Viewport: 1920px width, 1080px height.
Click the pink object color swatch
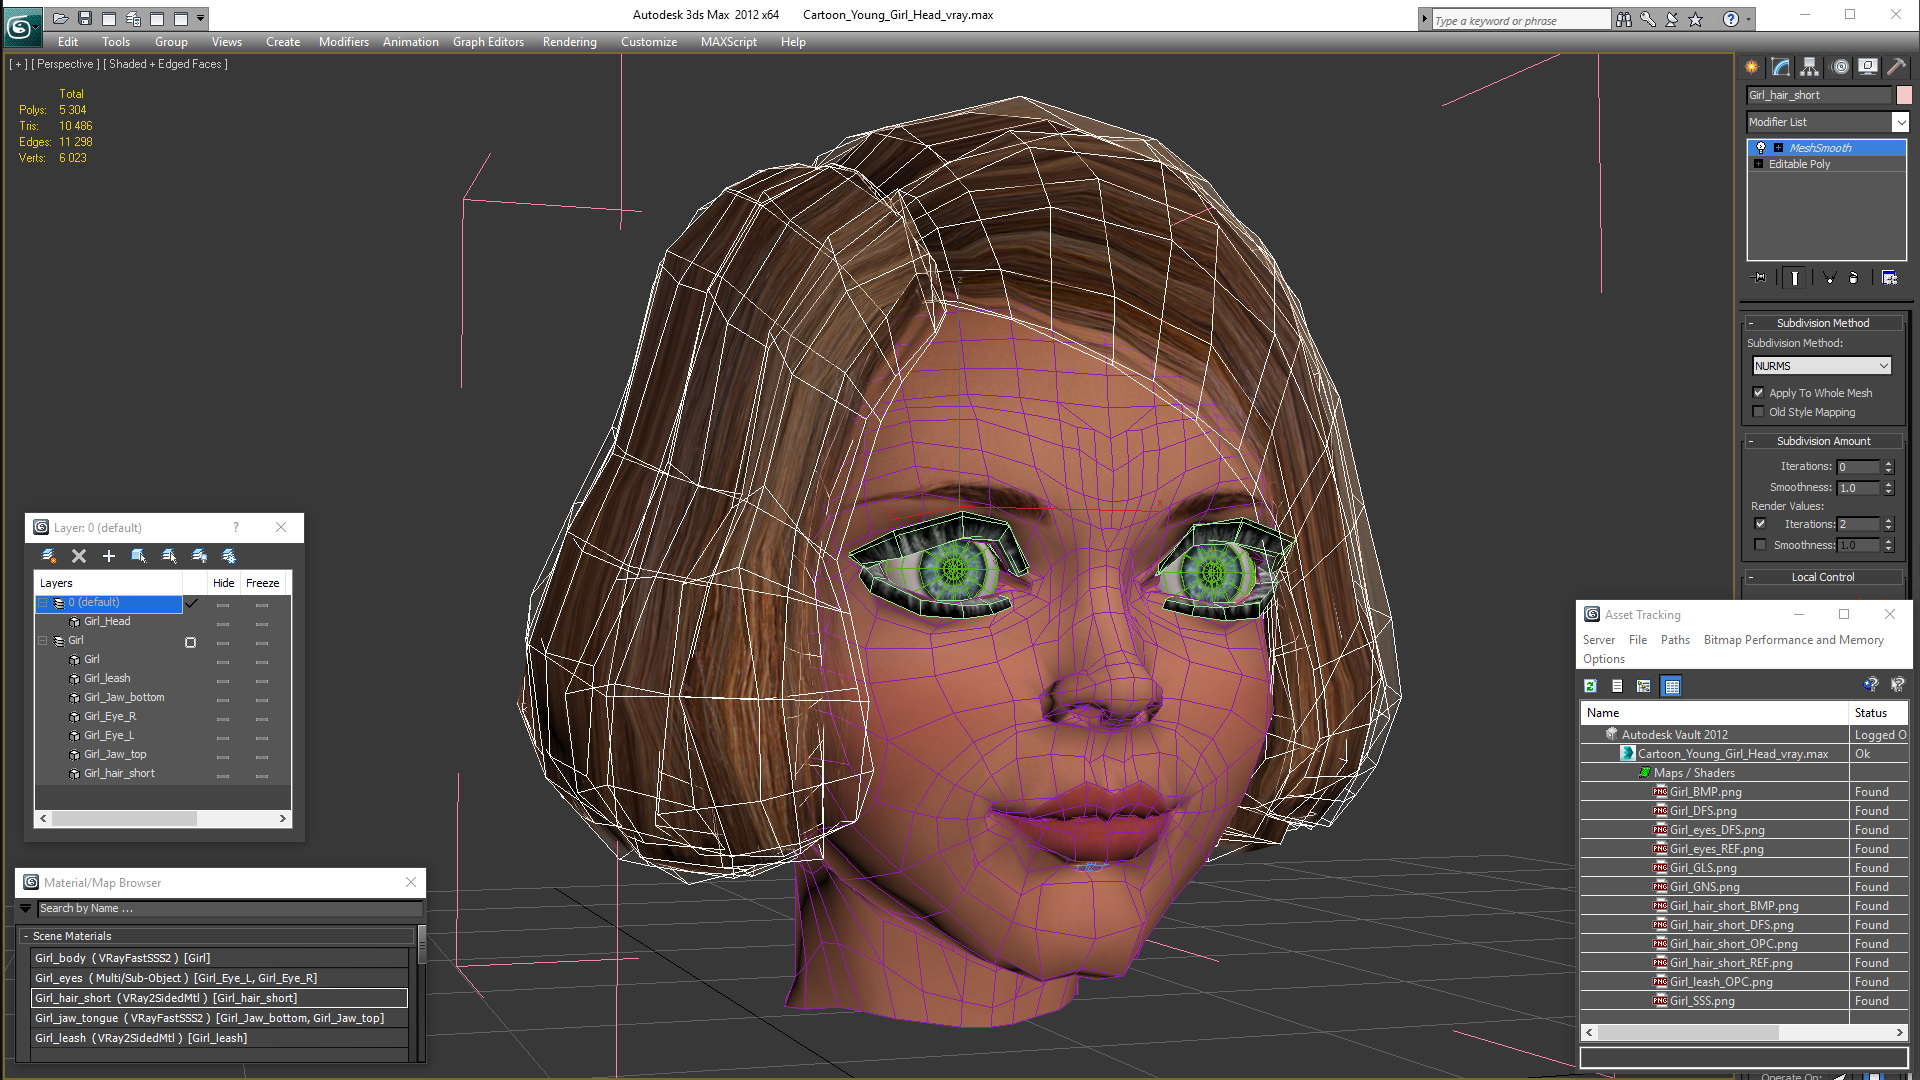pos(1904,95)
